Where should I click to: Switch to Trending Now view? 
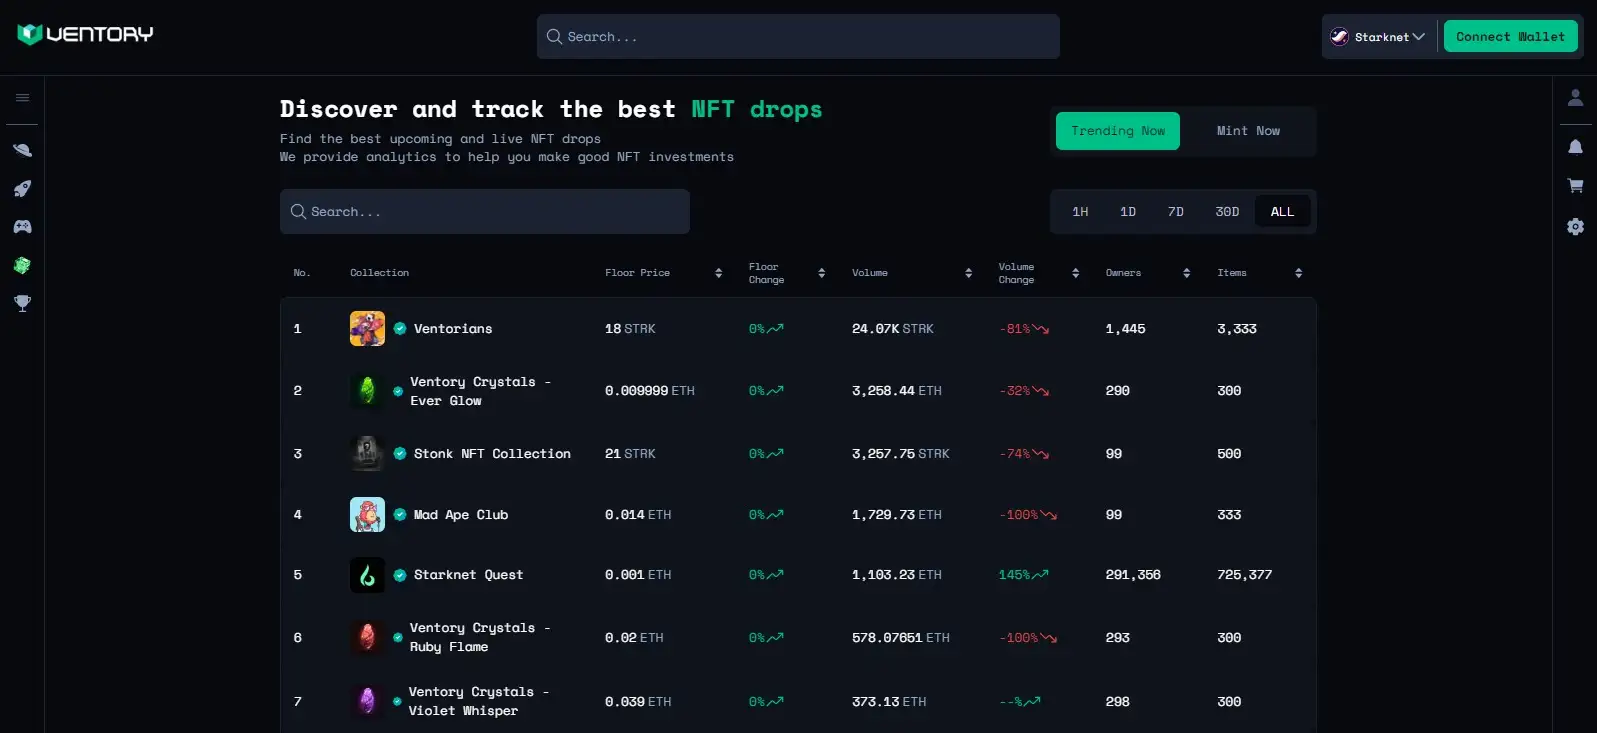1117,131
